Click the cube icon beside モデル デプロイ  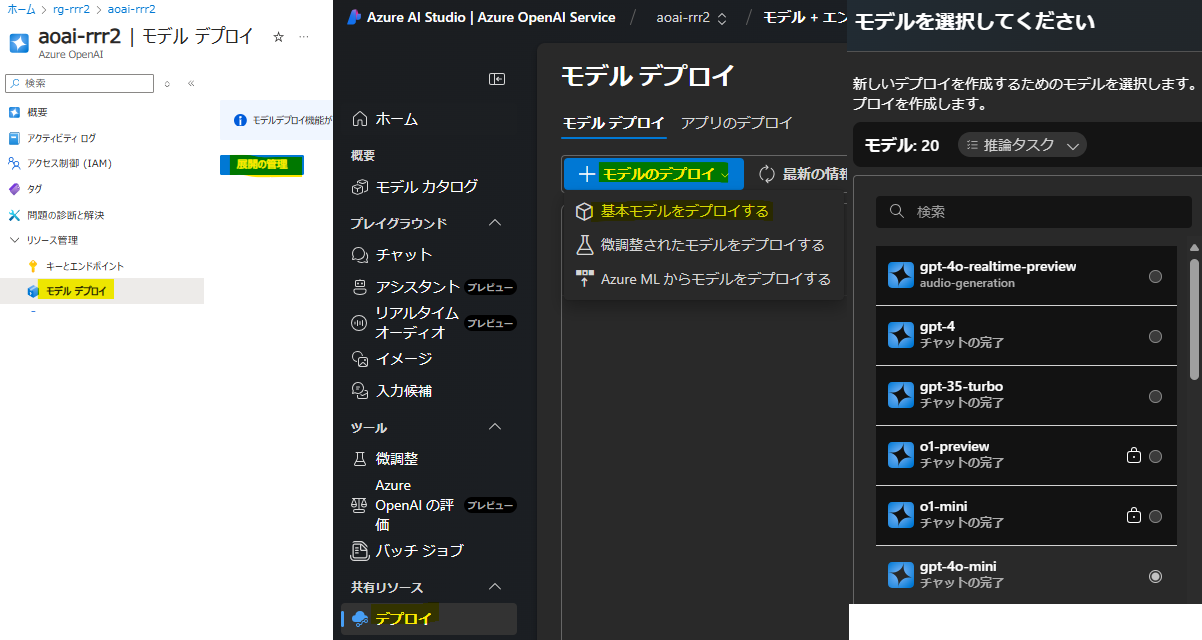pos(33,291)
